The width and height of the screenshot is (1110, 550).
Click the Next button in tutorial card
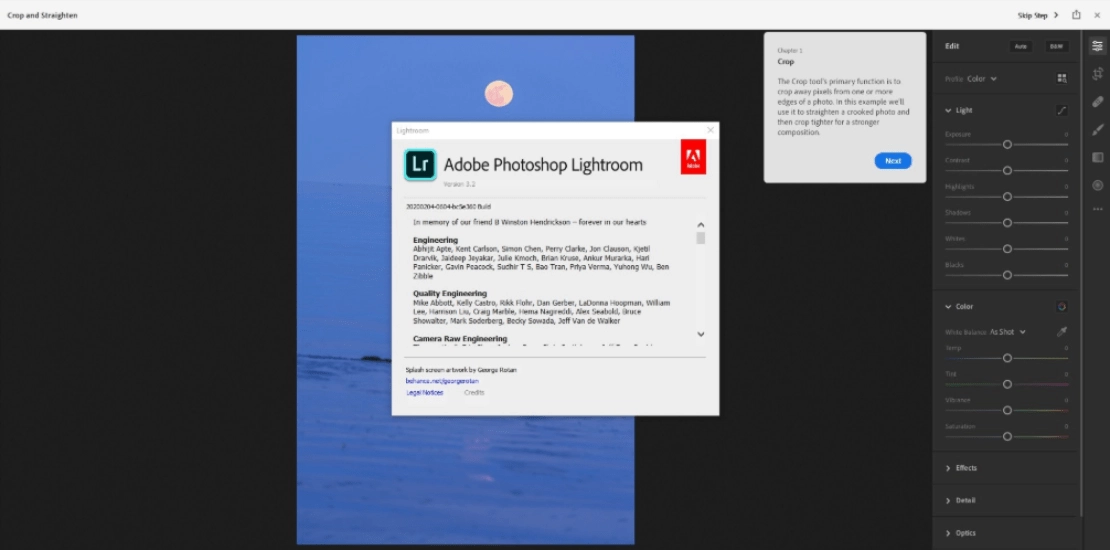(893, 161)
